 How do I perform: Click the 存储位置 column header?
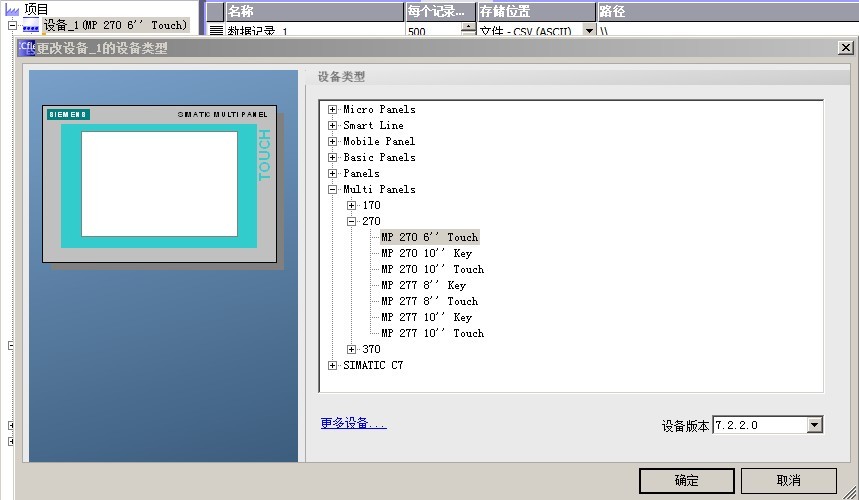point(536,12)
